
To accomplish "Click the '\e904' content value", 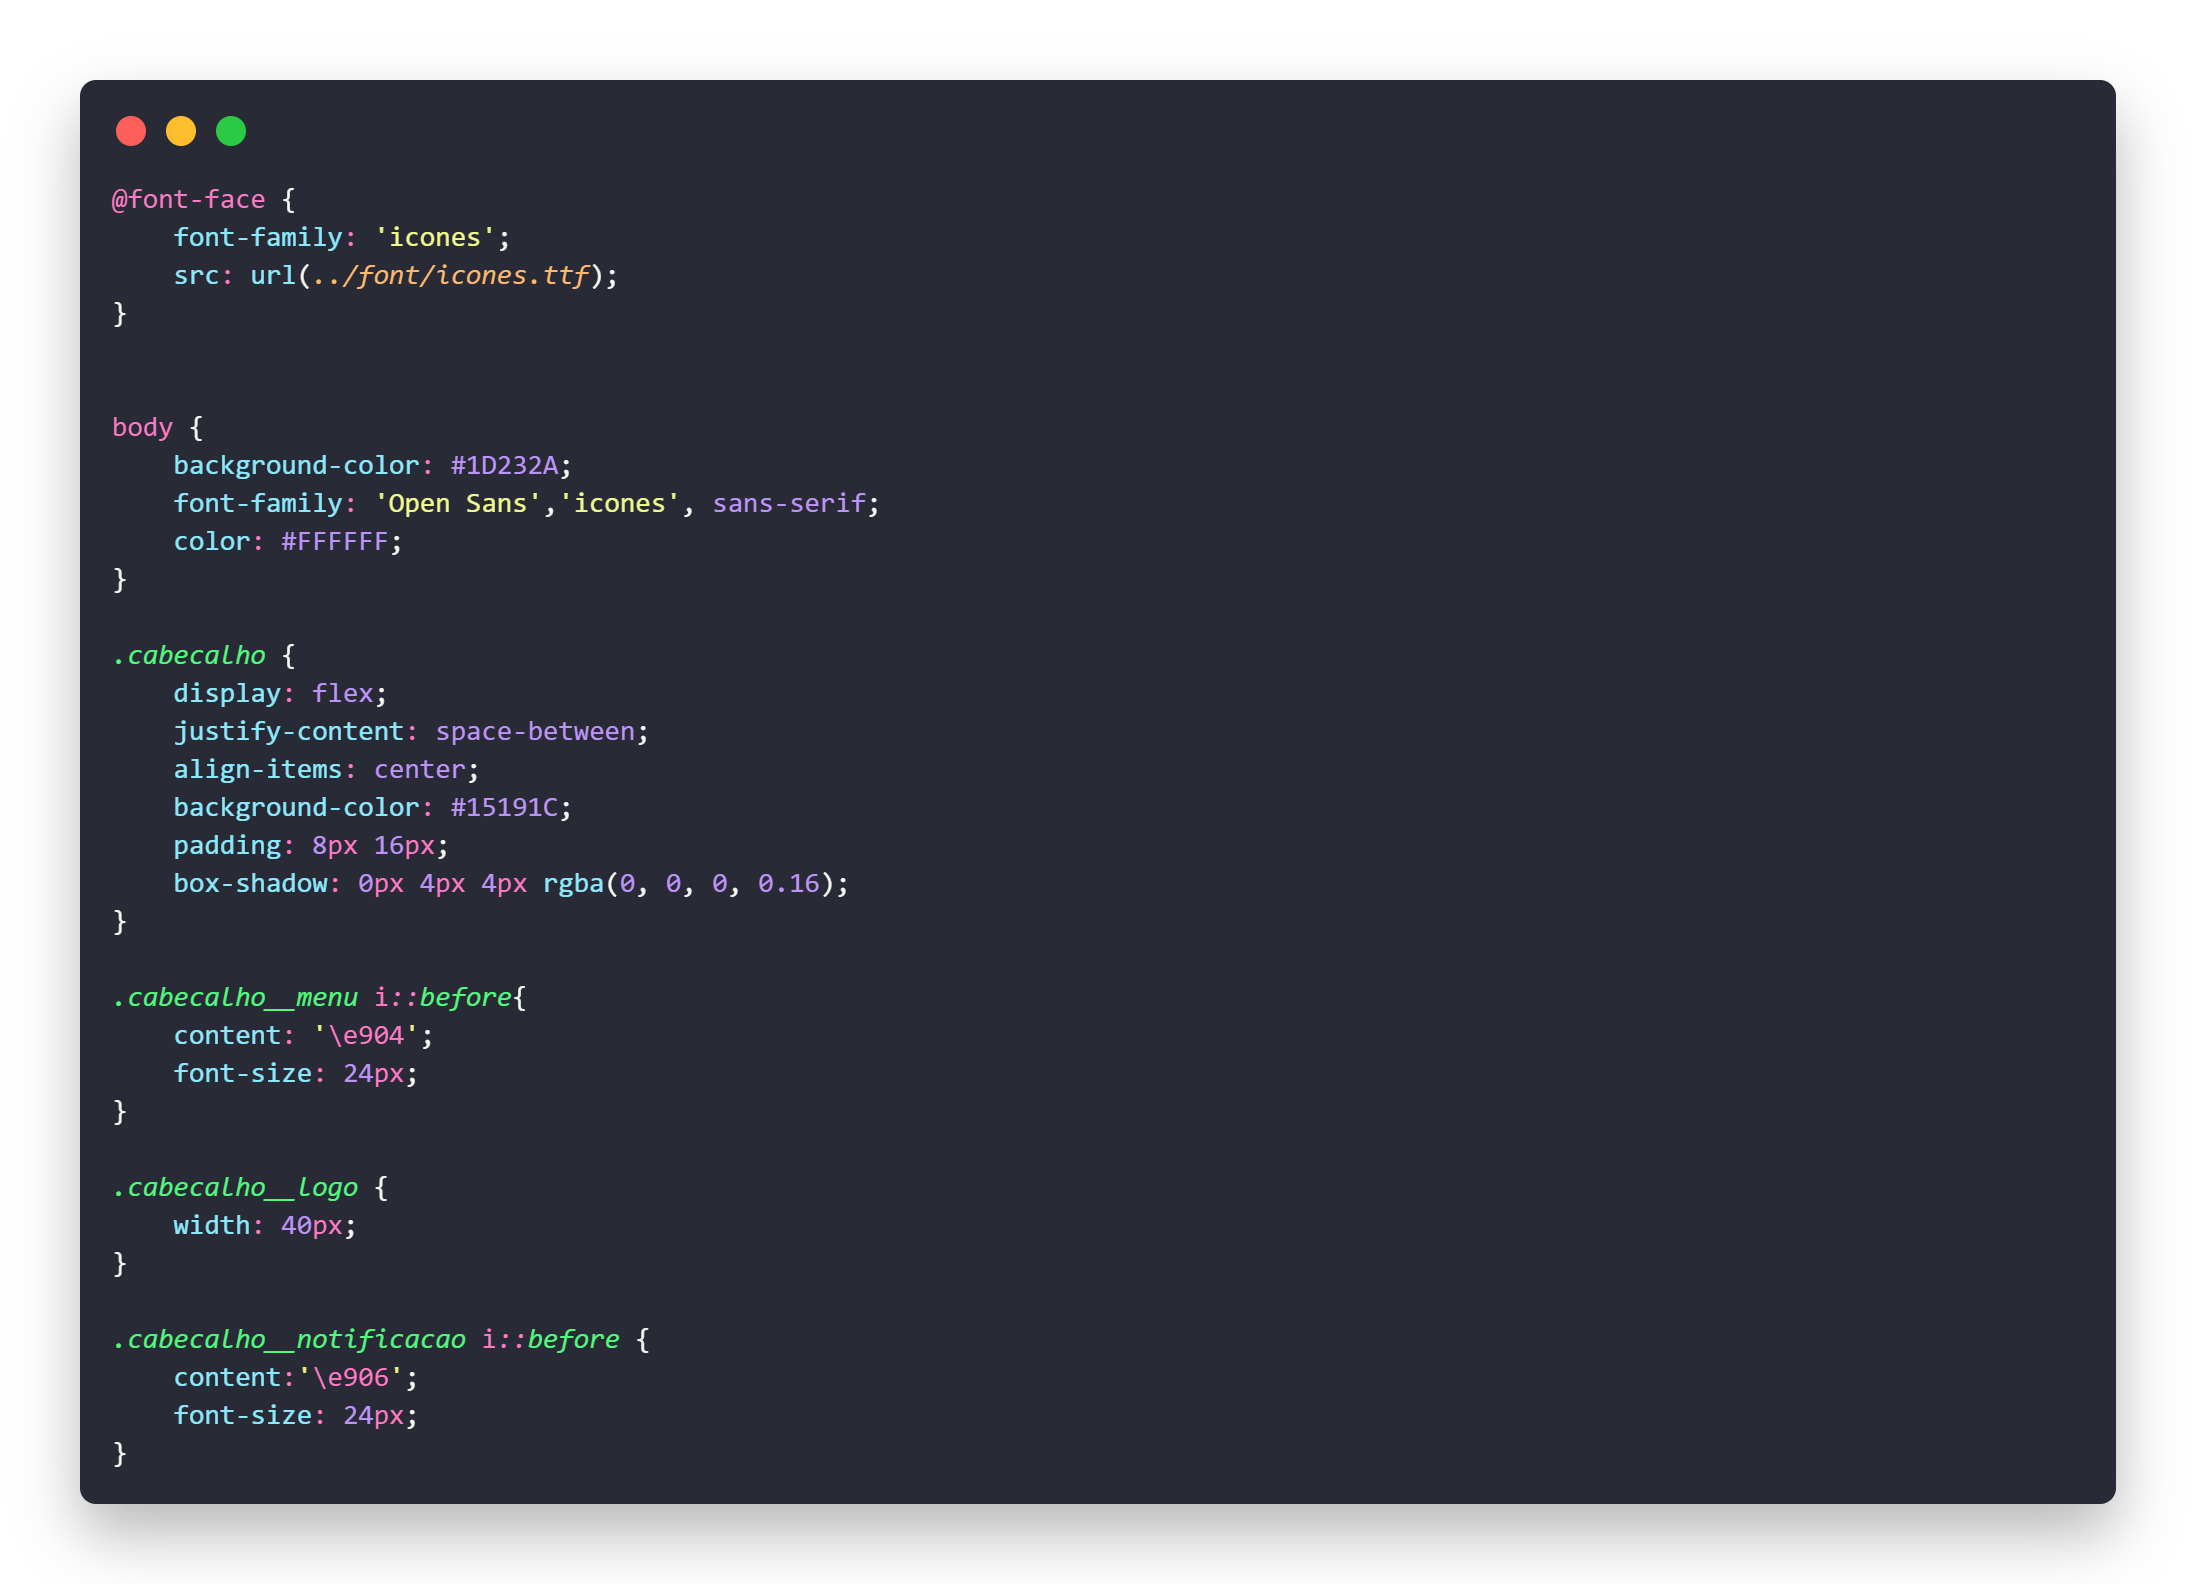I will pyautogui.click(x=366, y=1036).
